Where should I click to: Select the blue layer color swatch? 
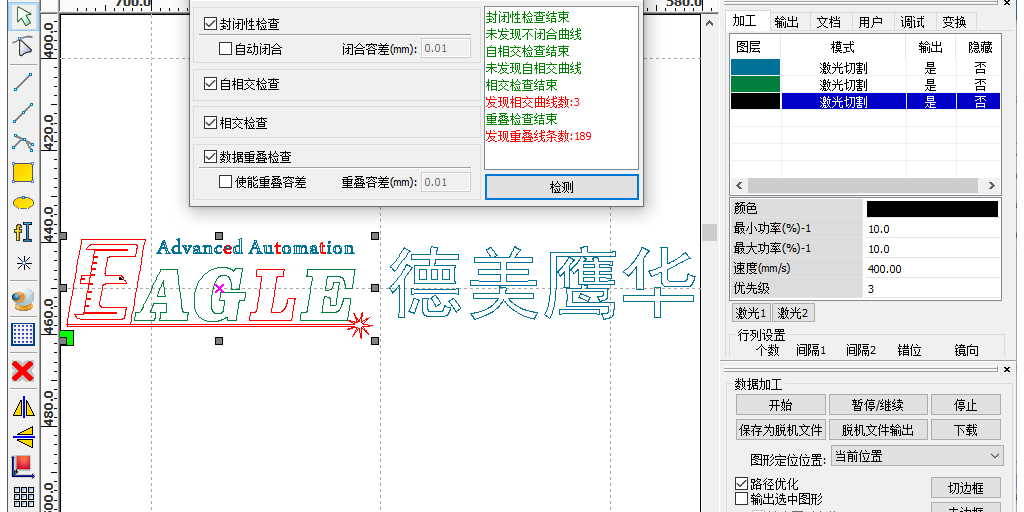click(756, 67)
